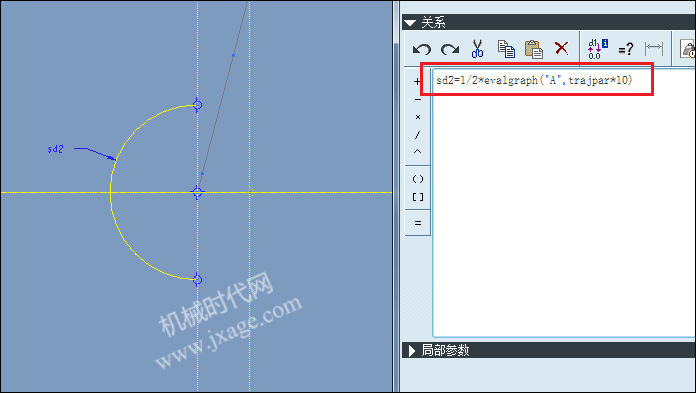Insert the caret exponent operator
This screenshot has width=696, height=393.
click(417, 151)
